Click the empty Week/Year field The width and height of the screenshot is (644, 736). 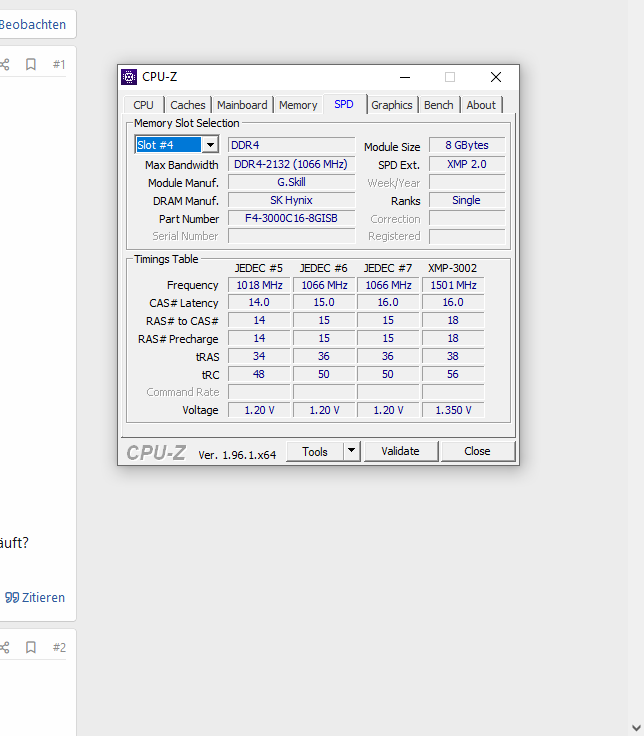467,182
